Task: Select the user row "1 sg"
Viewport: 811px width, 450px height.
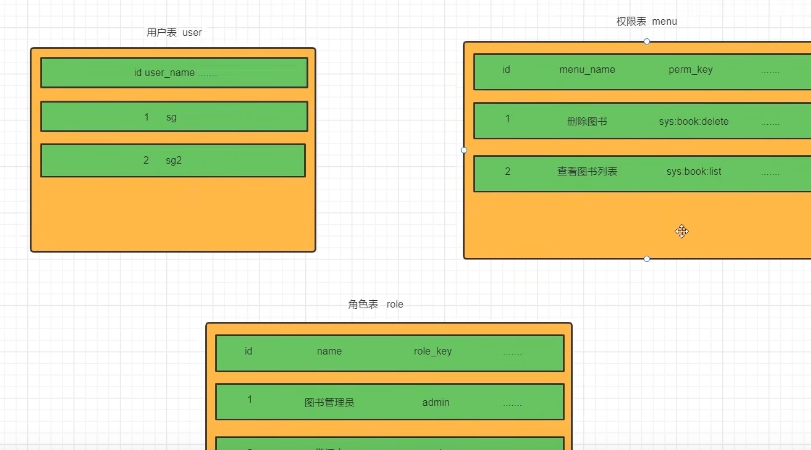Action: click(x=174, y=117)
